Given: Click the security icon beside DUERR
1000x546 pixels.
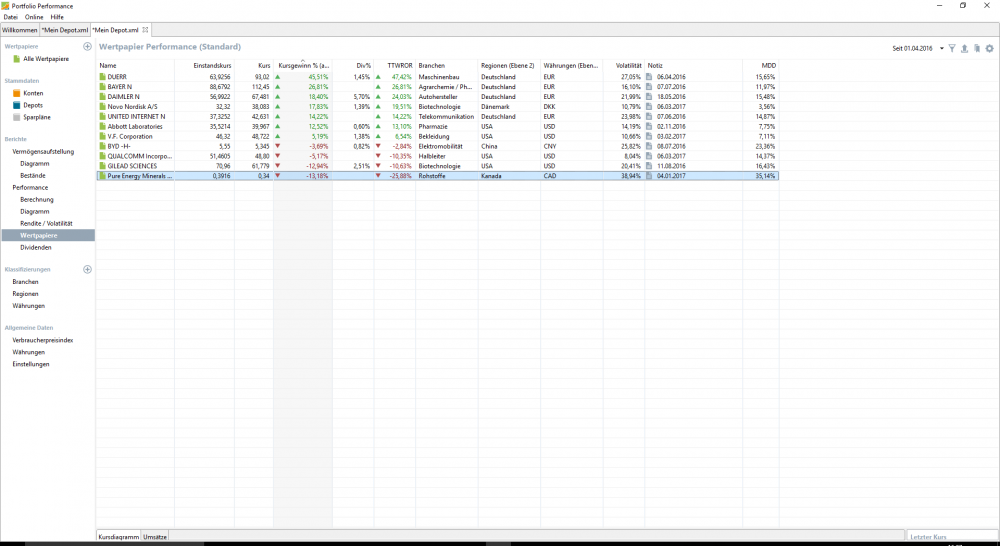Looking at the screenshot, I should click(103, 77).
